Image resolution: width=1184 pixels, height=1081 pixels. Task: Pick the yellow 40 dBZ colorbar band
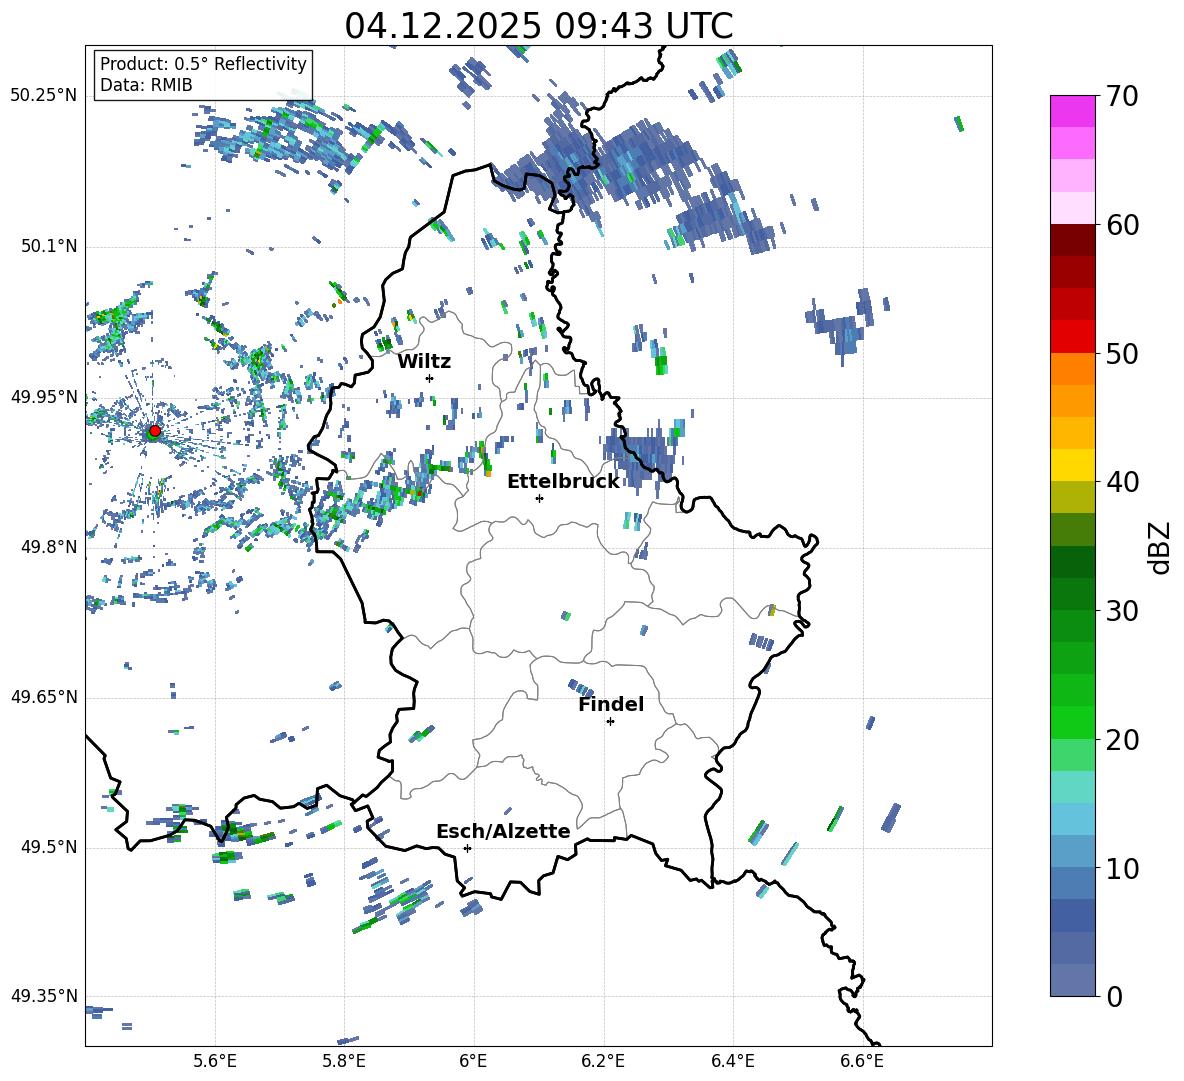coord(1072,465)
